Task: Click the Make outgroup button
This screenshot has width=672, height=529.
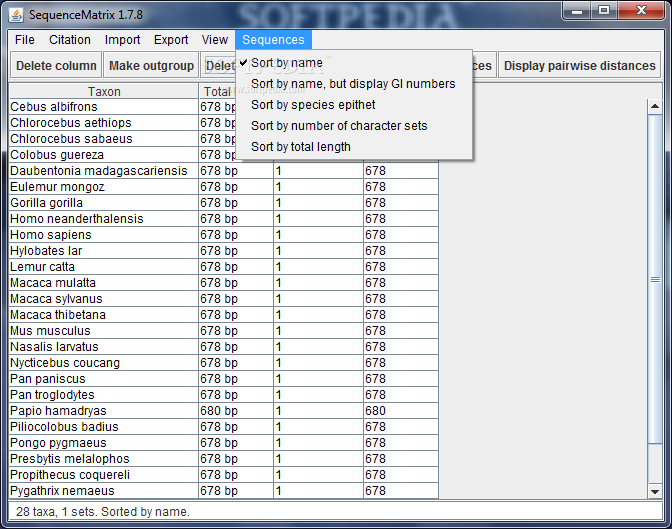Action: (x=151, y=66)
